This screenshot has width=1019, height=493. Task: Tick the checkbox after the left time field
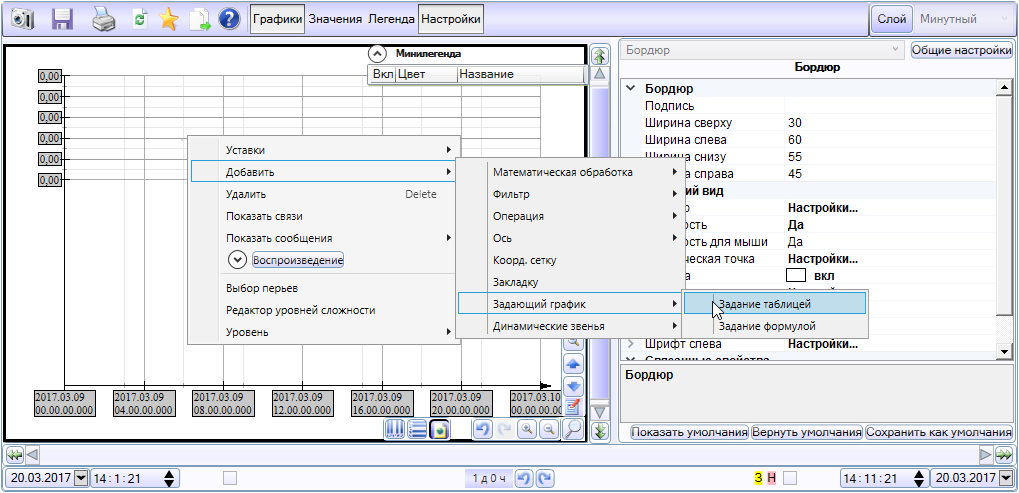pyautogui.click(x=230, y=479)
